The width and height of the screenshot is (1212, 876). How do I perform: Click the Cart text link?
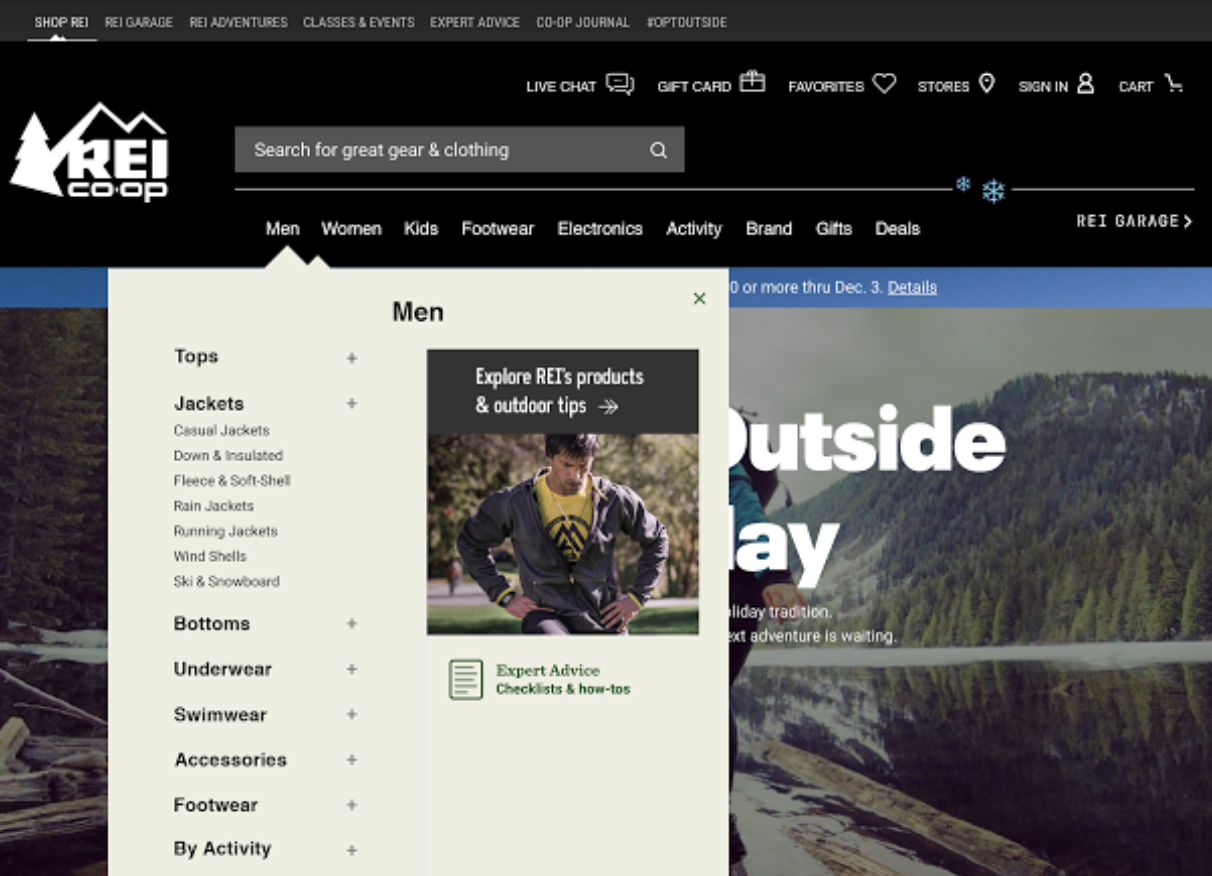coord(1136,87)
